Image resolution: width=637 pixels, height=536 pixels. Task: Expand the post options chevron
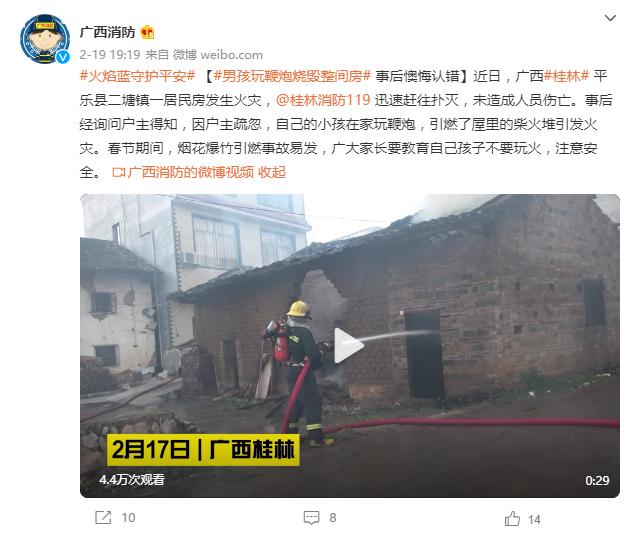pyautogui.click(x=610, y=18)
